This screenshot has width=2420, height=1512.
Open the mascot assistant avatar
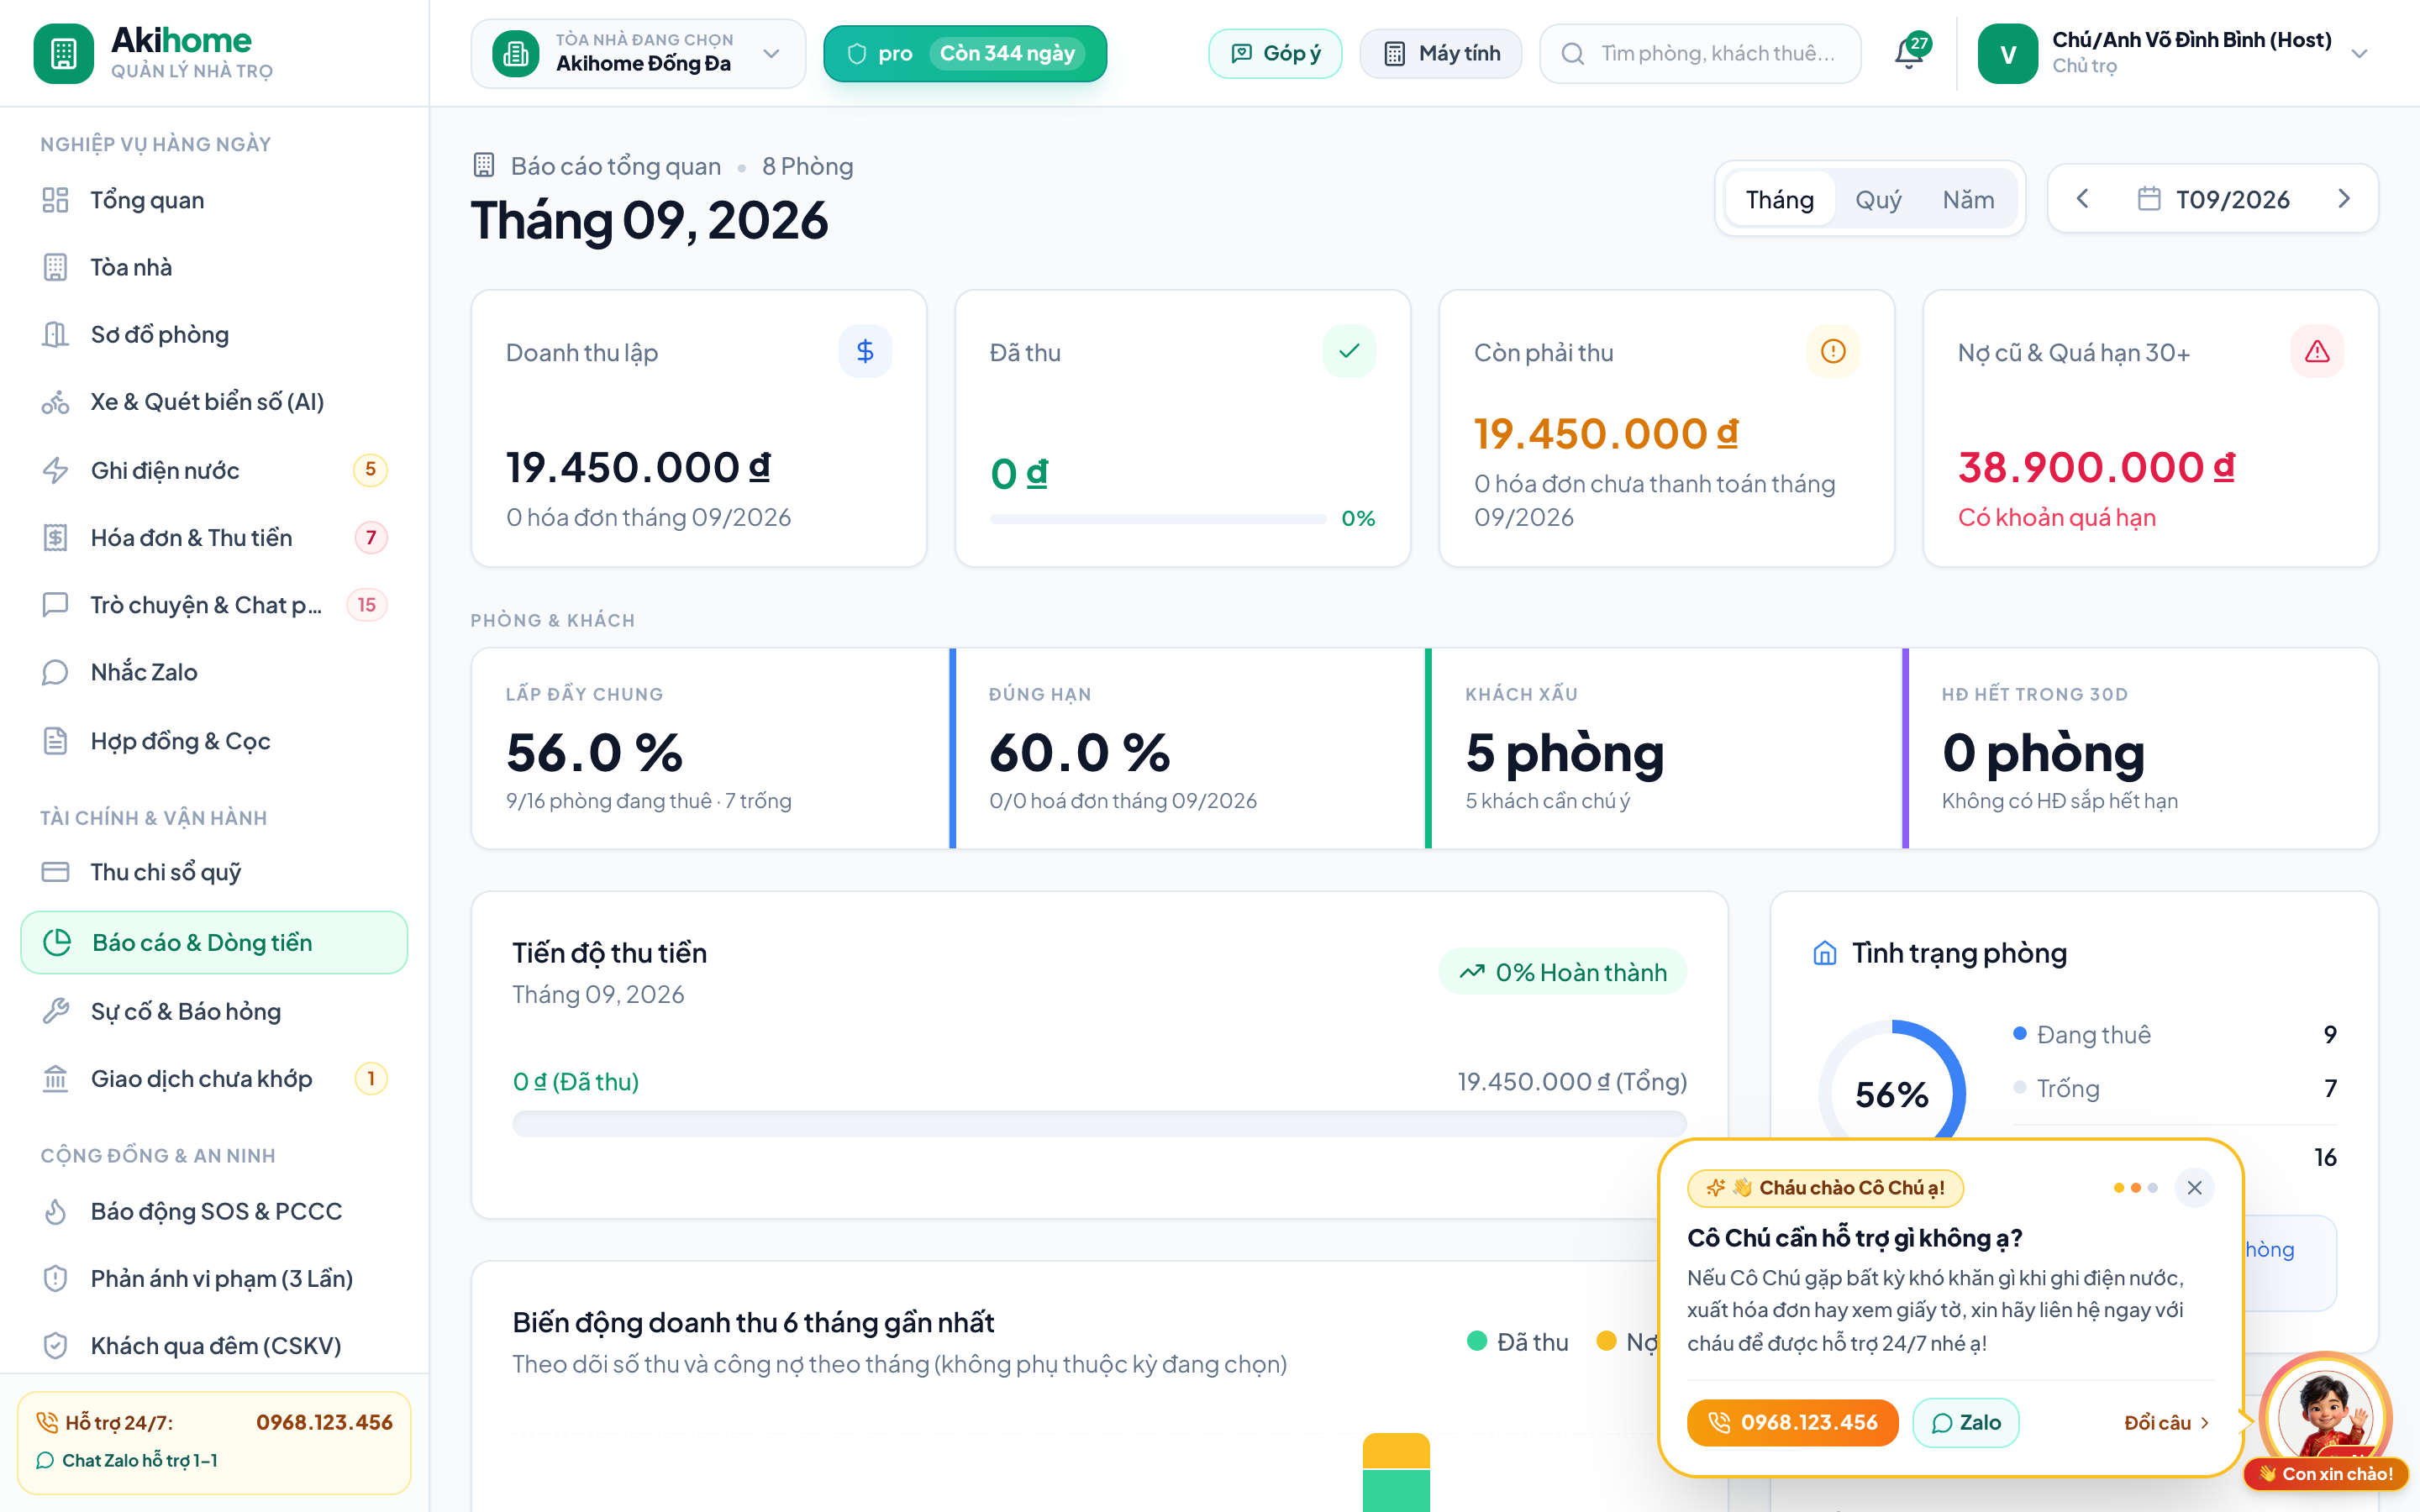click(x=2326, y=1415)
